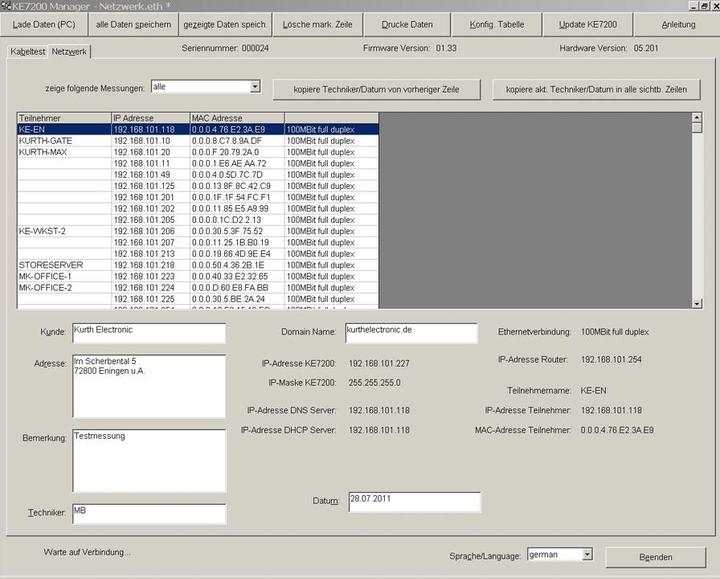This screenshot has height=579, width=720.
Task: Click MAC cell 0.0.0.F.20.78.2A.0
Action: point(237,152)
